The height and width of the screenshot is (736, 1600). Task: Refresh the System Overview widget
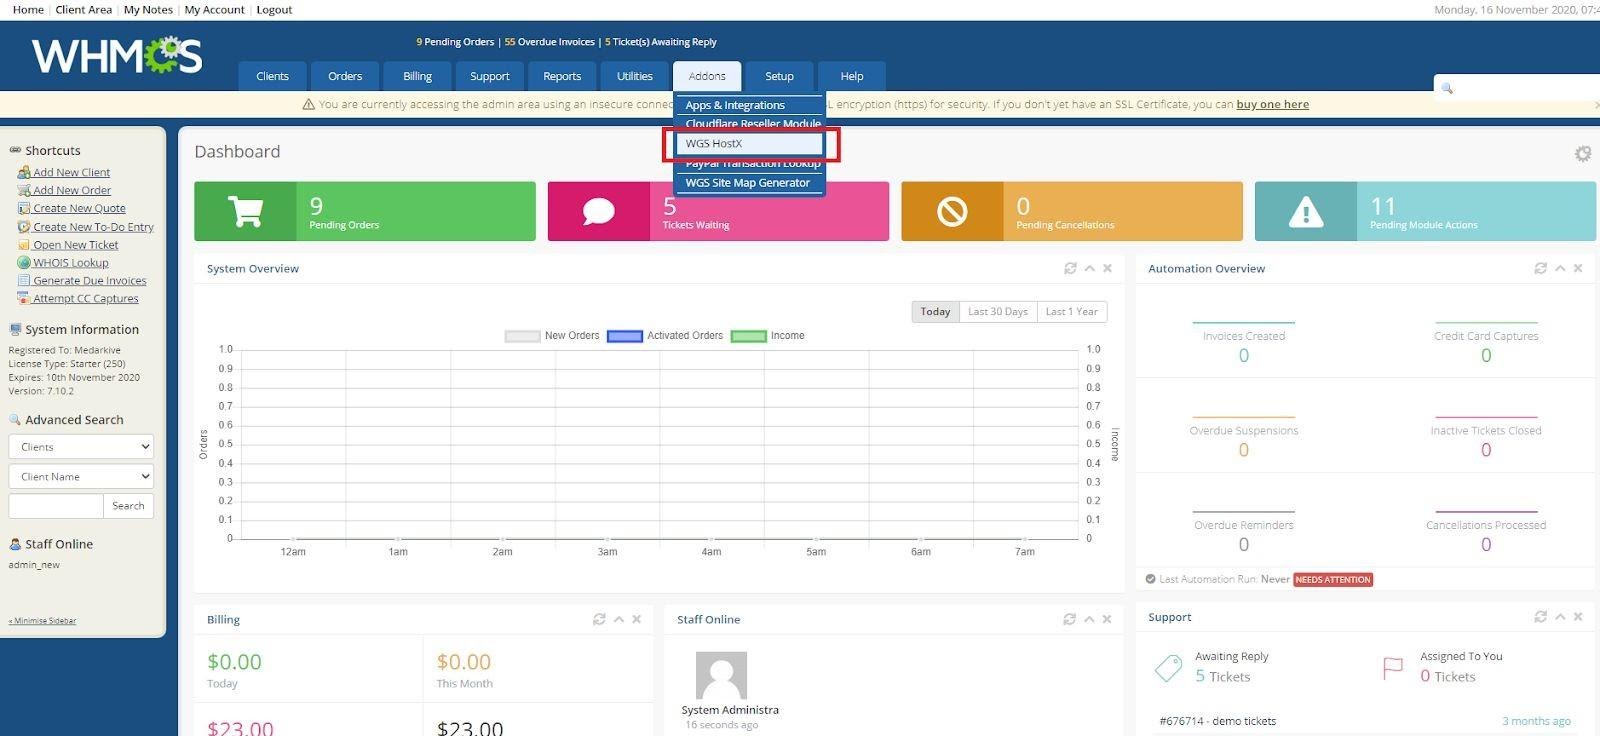click(x=1070, y=268)
